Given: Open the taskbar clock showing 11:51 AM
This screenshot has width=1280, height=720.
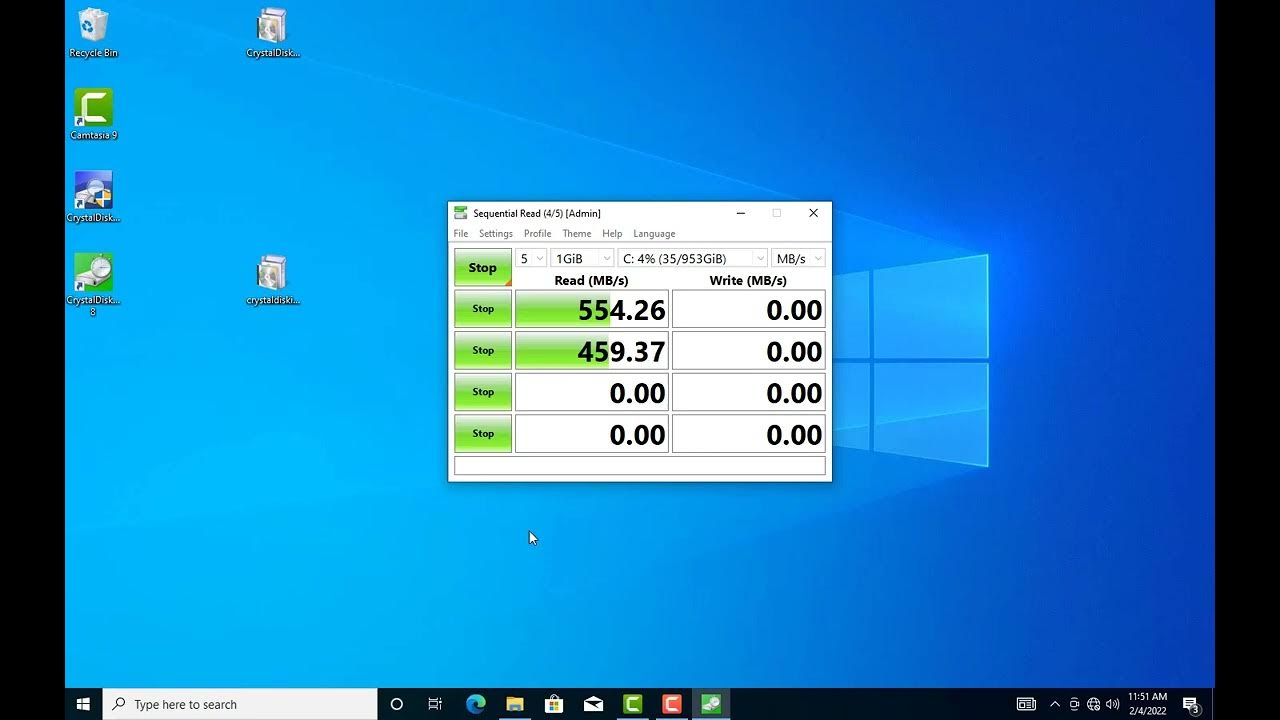Looking at the screenshot, I should [1147, 704].
